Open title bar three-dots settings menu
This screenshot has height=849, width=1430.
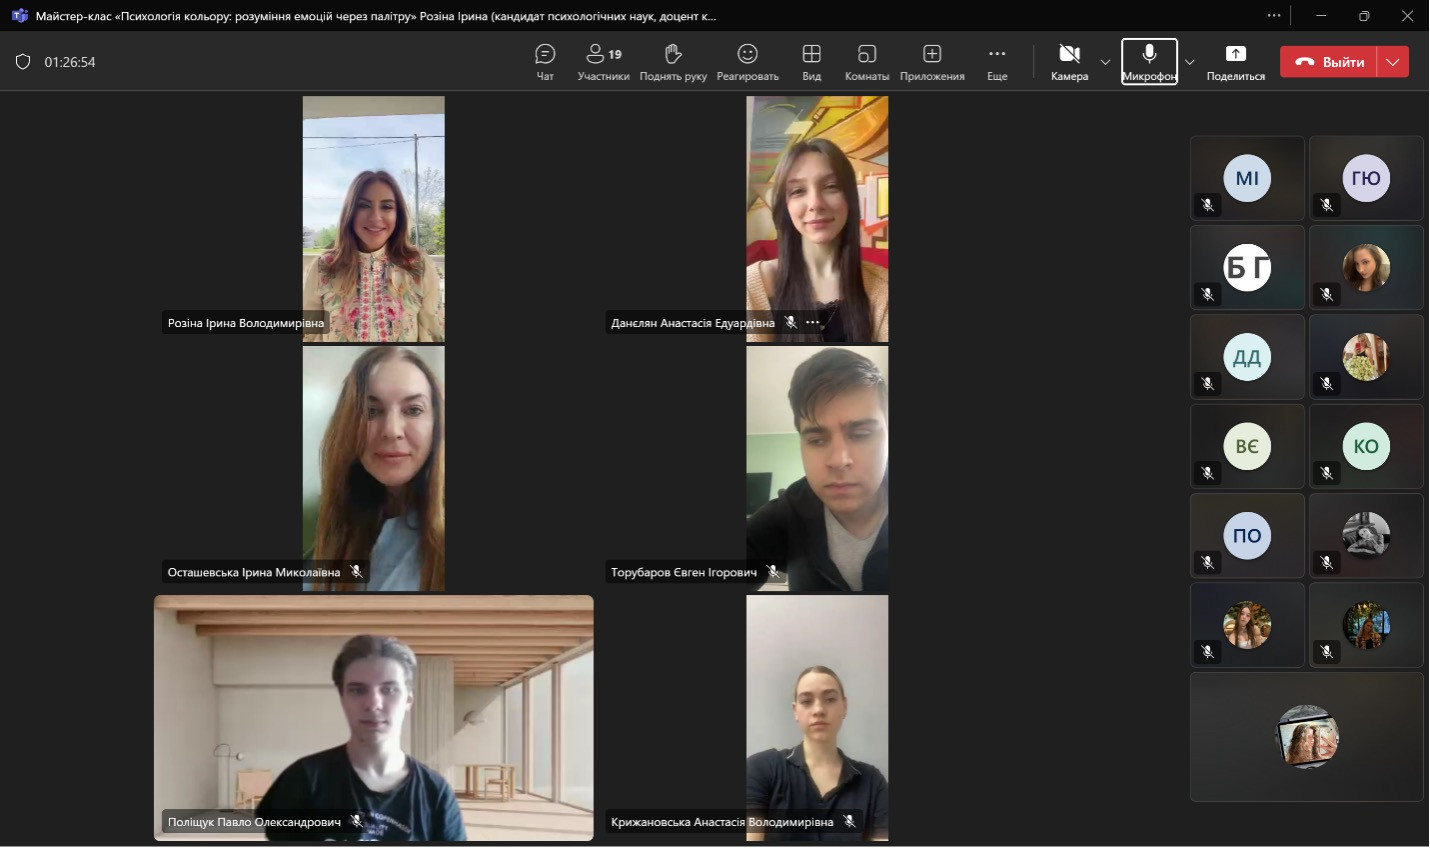click(1273, 16)
